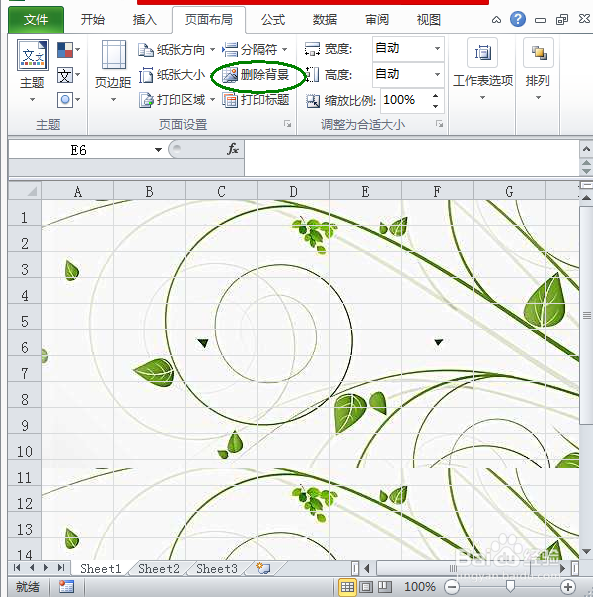The height and width of the screenshot is (597, 593).
Task: Switch to the 公式 tab
Action: pos(273,19)
